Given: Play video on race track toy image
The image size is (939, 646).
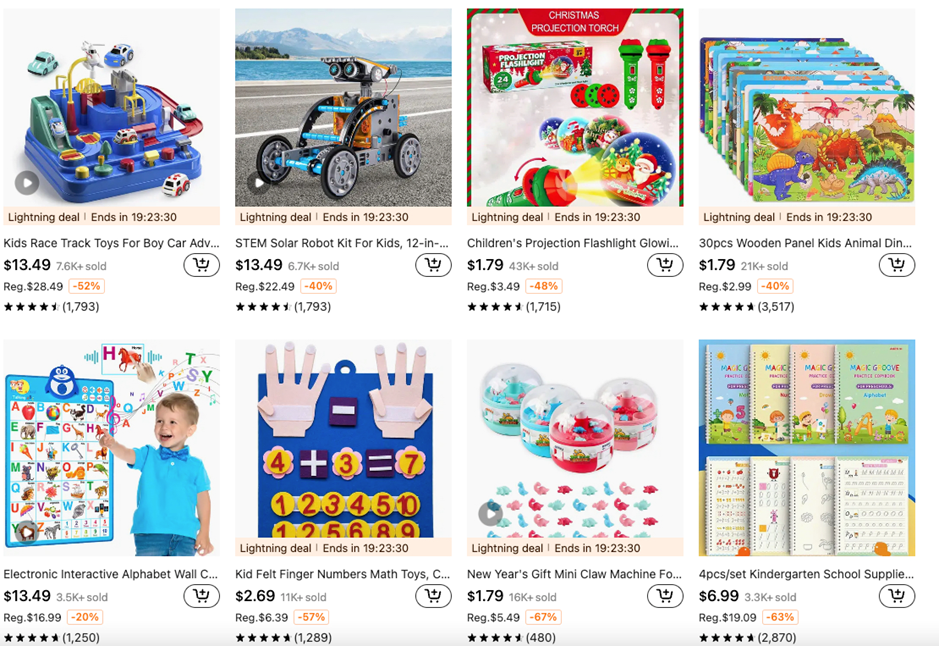Looking at the screenshot, I should (27, 183).
